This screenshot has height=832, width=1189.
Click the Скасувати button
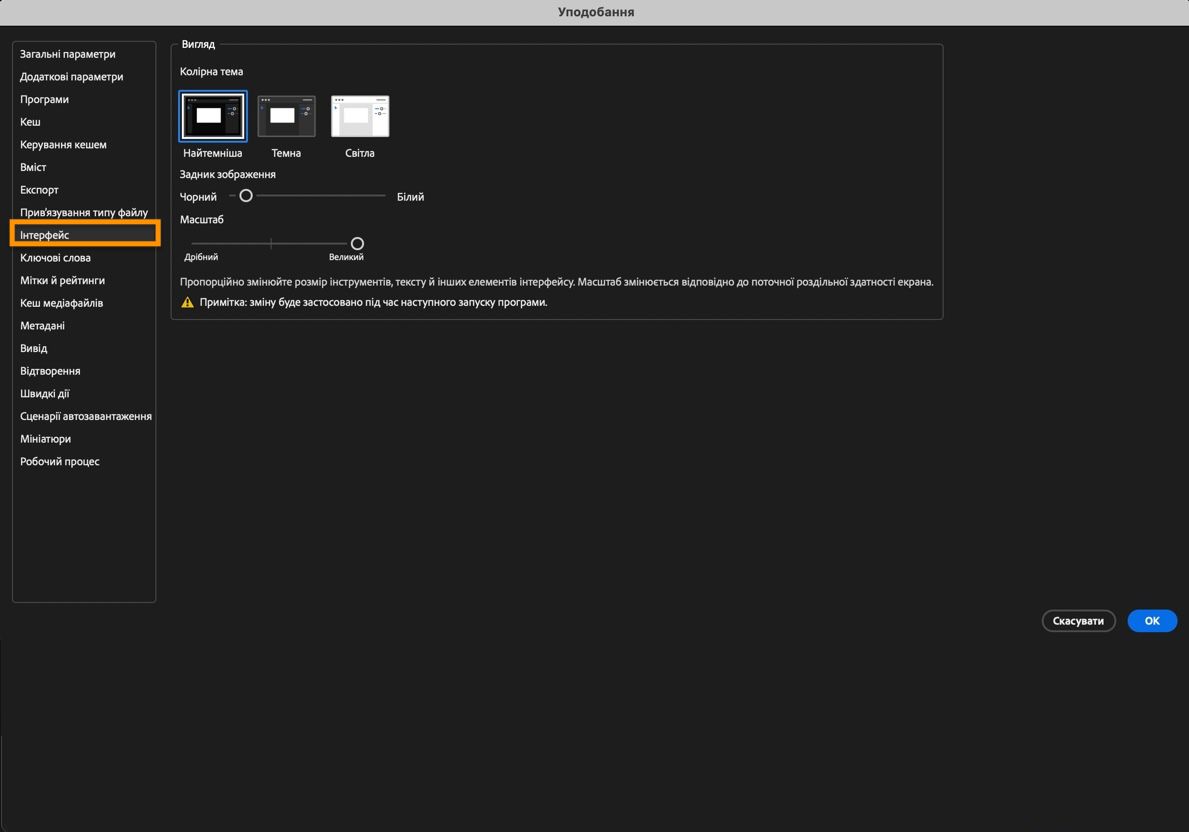point(1078,621)
